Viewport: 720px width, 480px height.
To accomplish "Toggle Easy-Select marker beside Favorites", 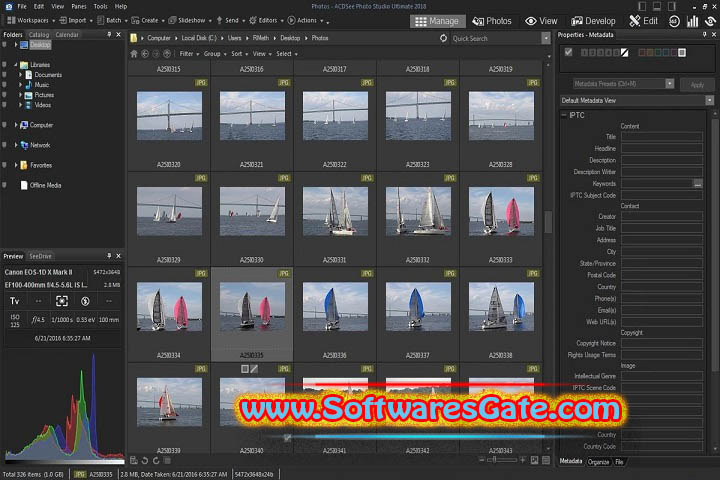I will [5, 165].
